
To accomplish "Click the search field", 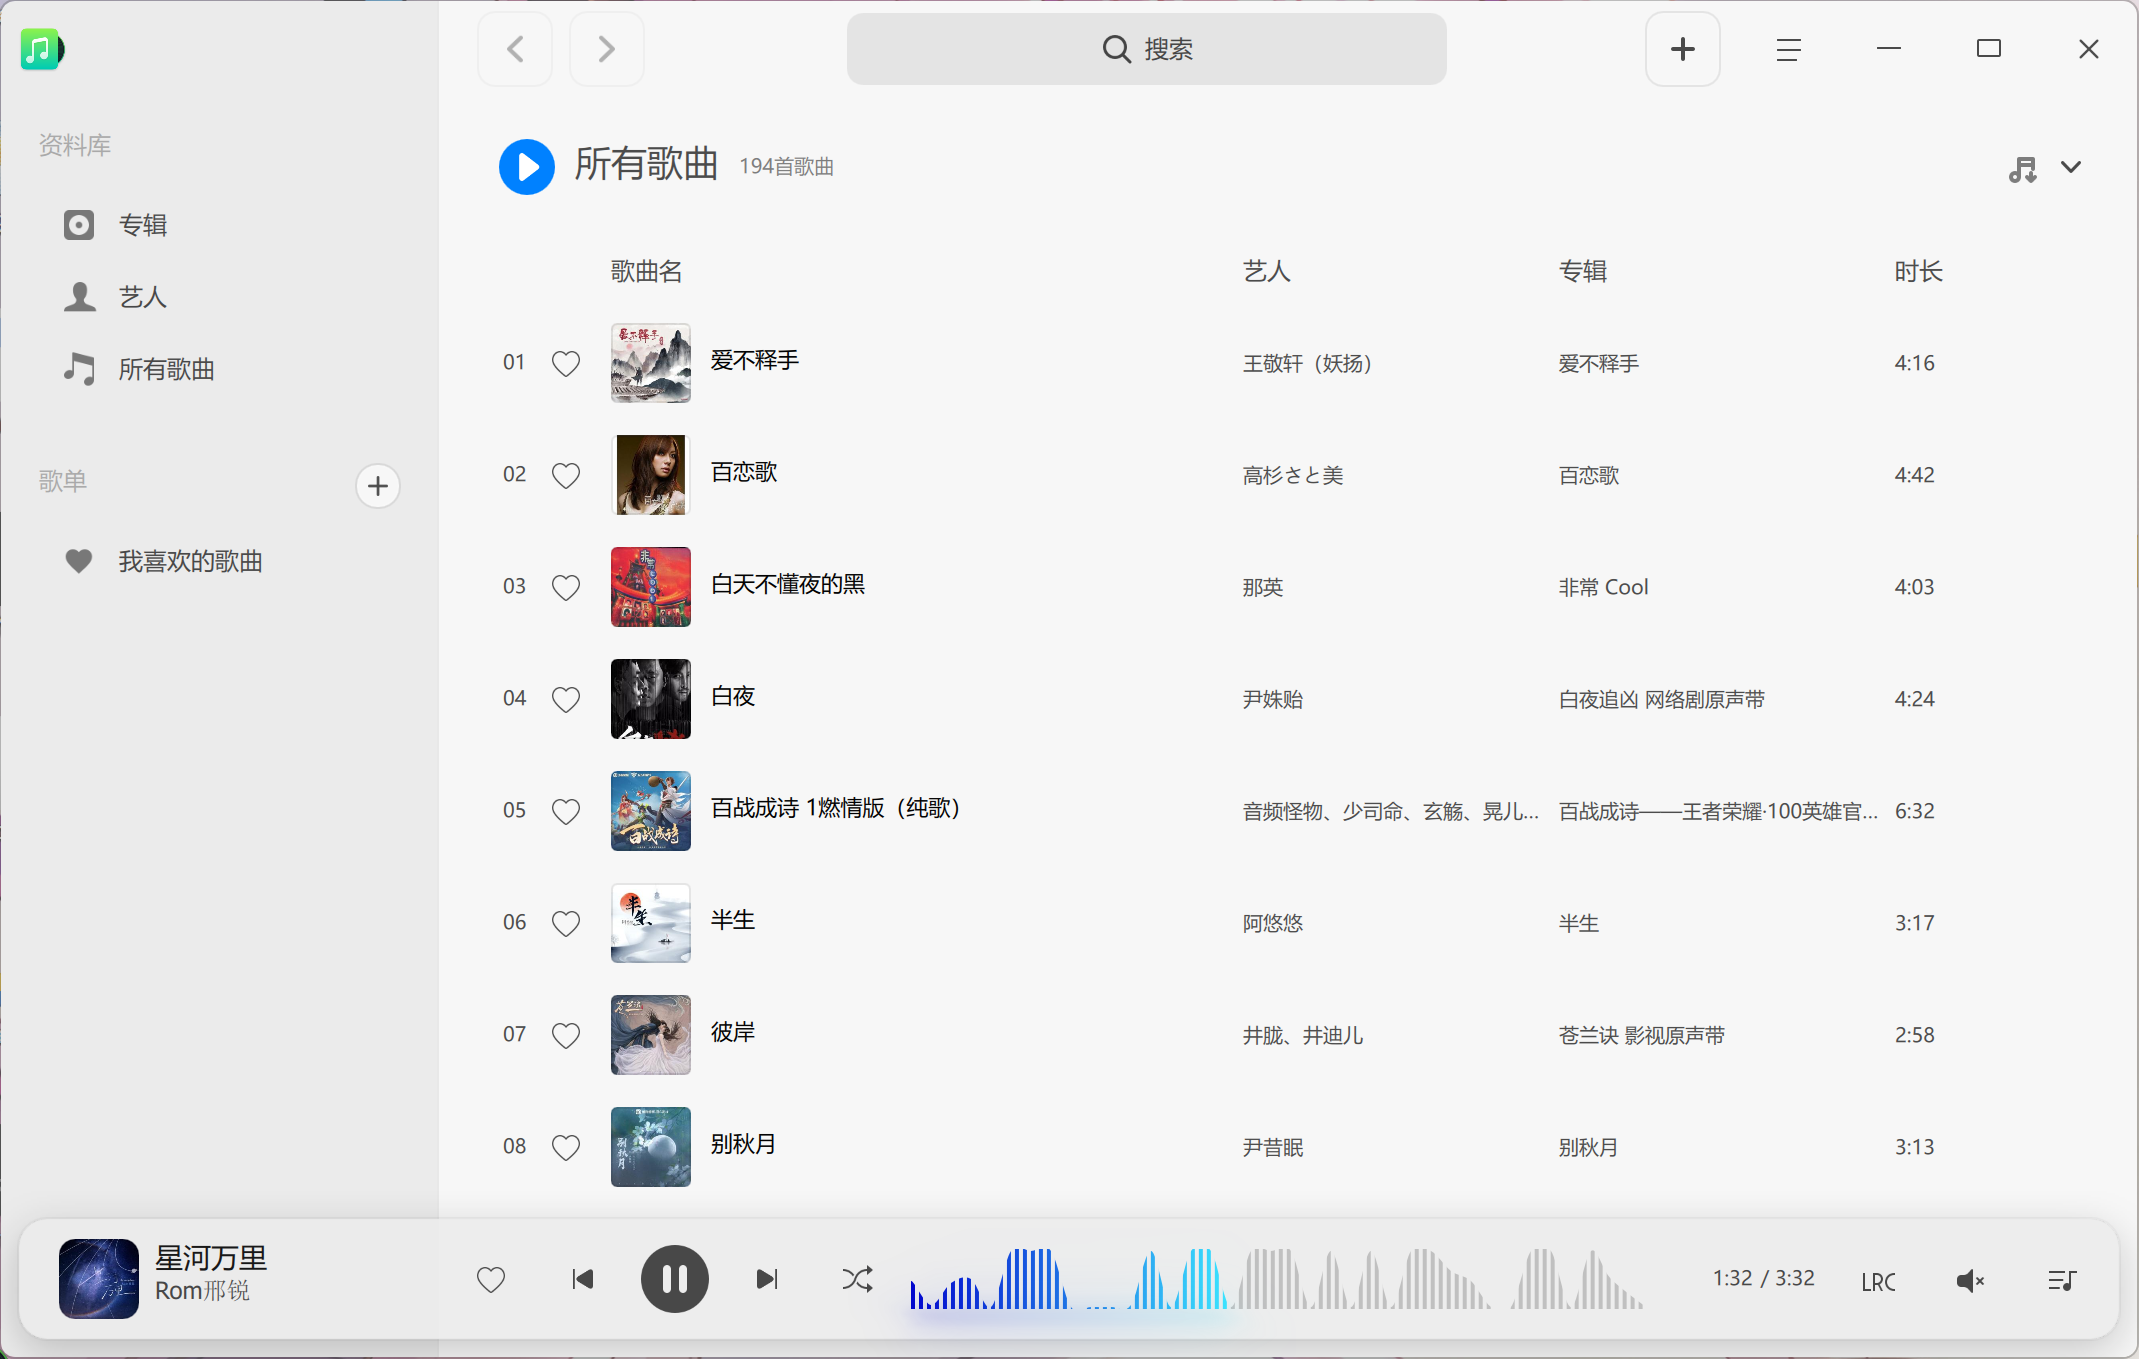I will 1147,49.
